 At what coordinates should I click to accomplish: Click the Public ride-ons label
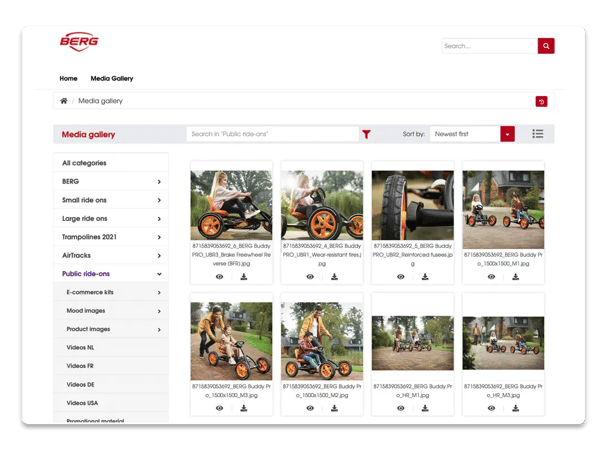click(86, 274)
